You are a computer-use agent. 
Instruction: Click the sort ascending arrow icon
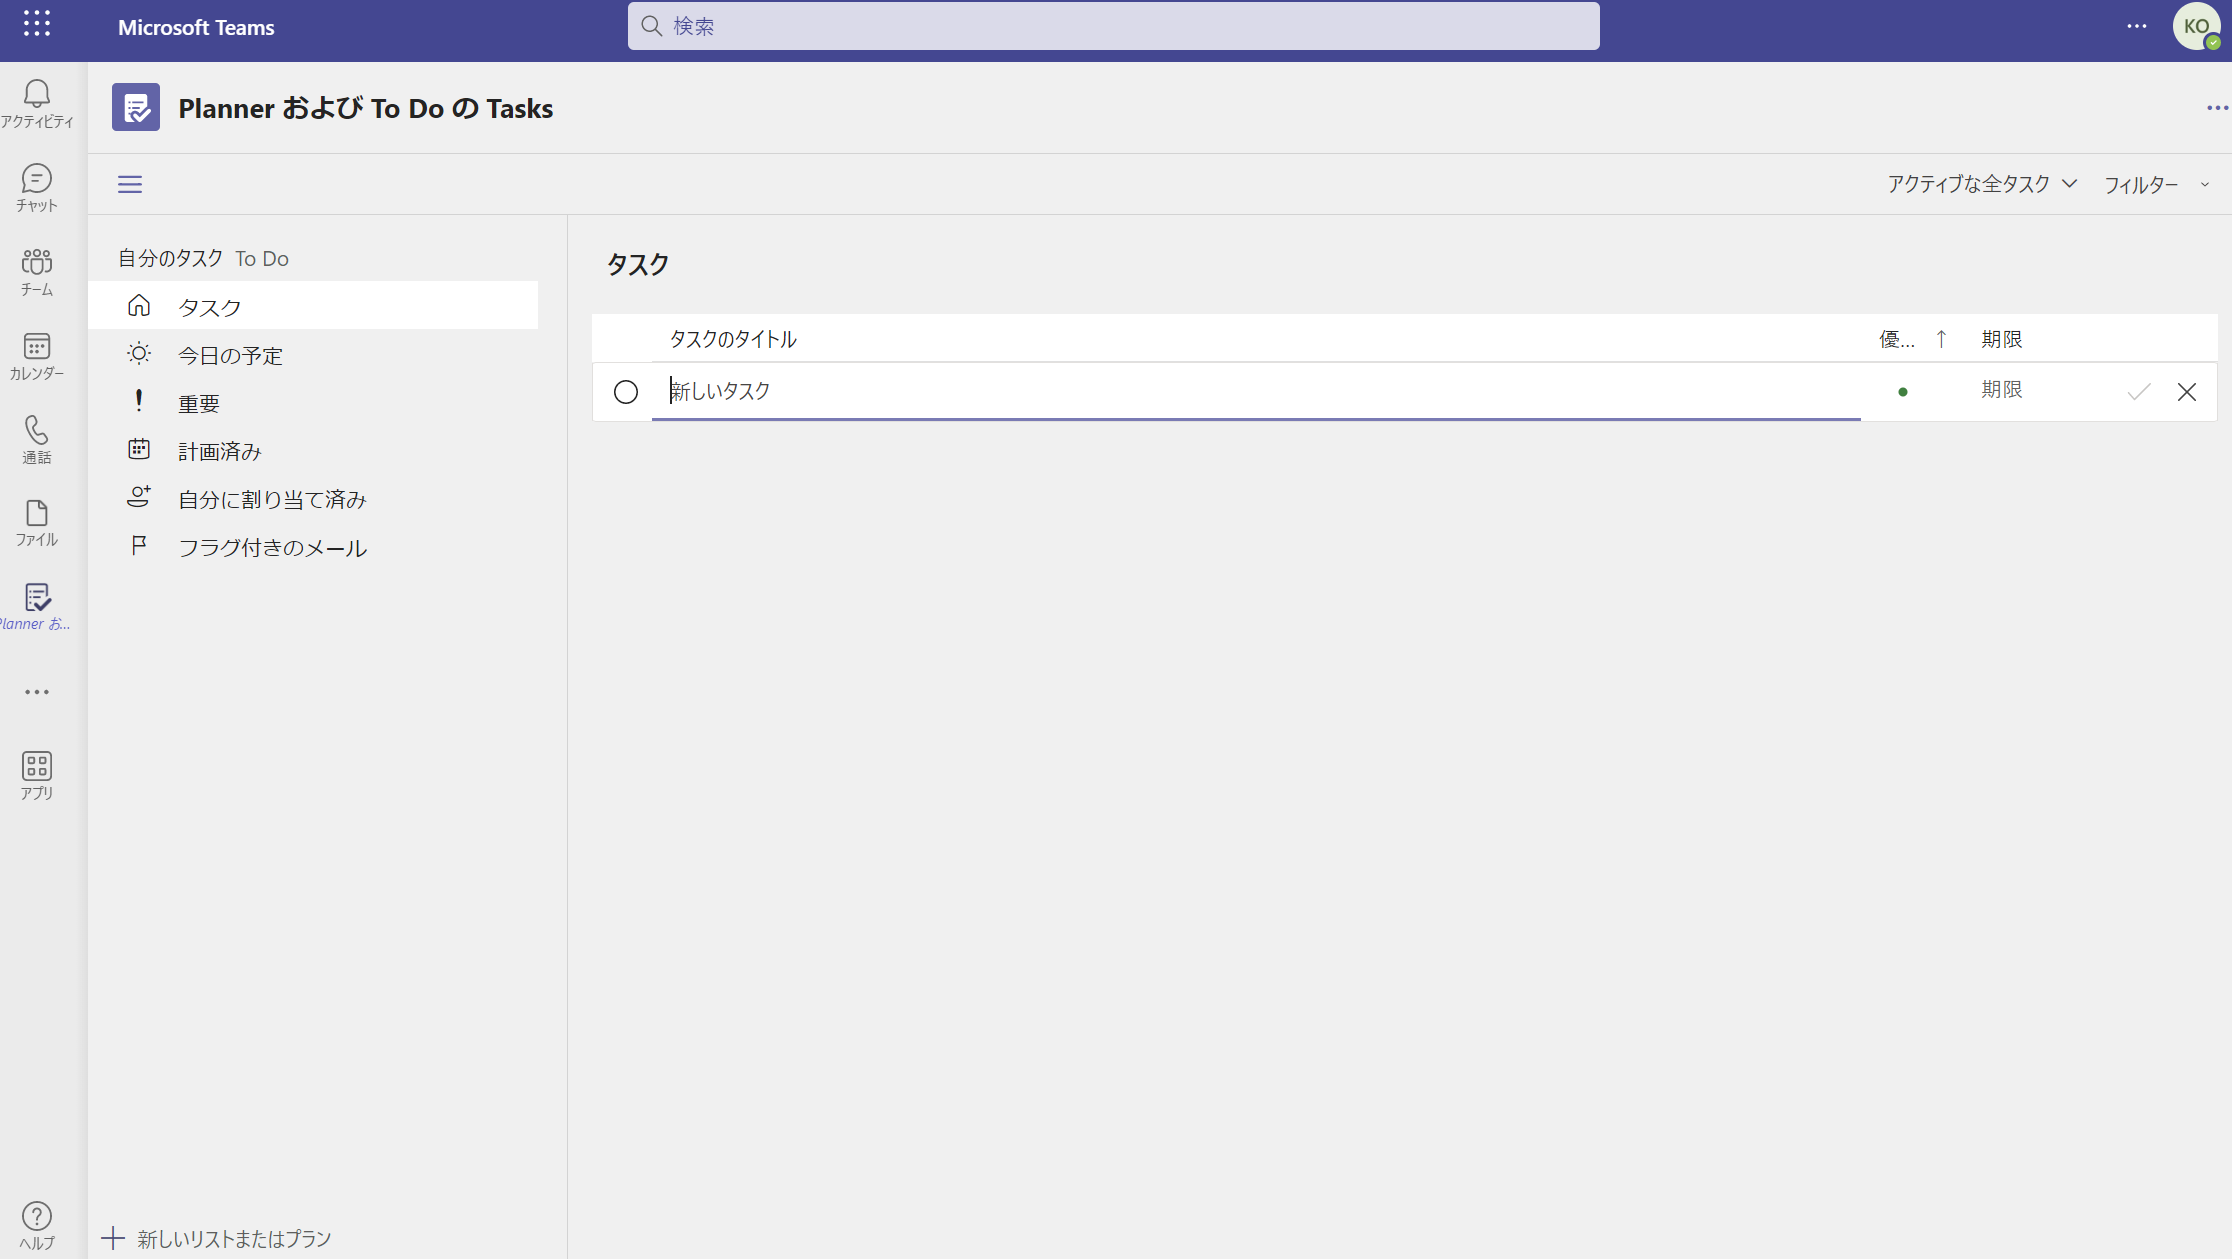tap(1941, 339)
